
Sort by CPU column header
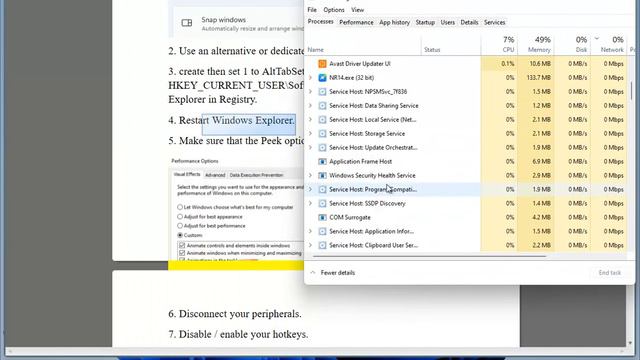pyautogui.click(x=498, y=44)
